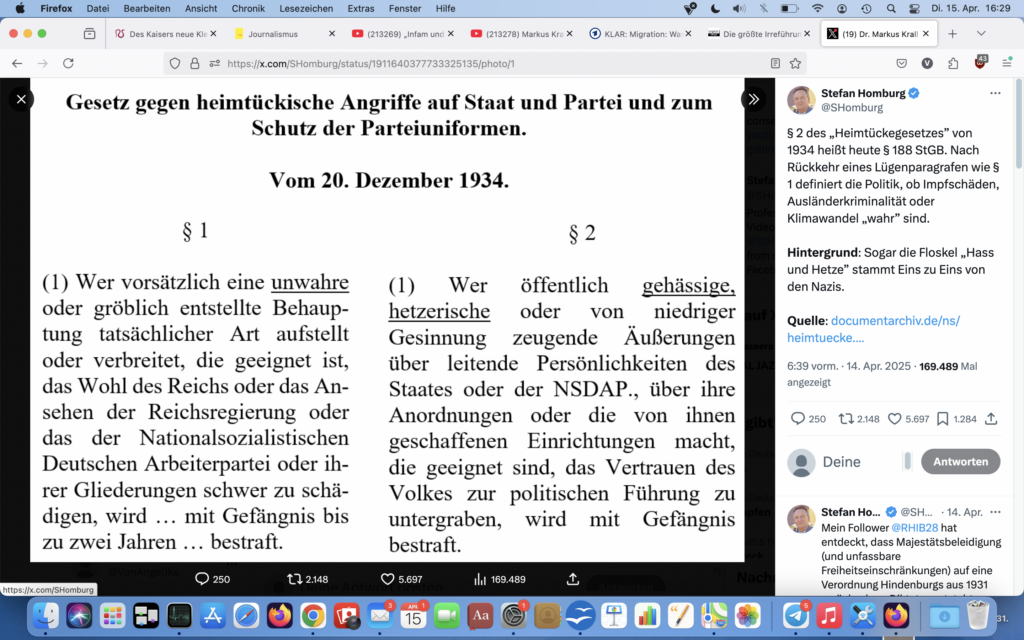Click into the reply text field
The width and height of the screenshot is (1024, 640).
tap(860, 462)
